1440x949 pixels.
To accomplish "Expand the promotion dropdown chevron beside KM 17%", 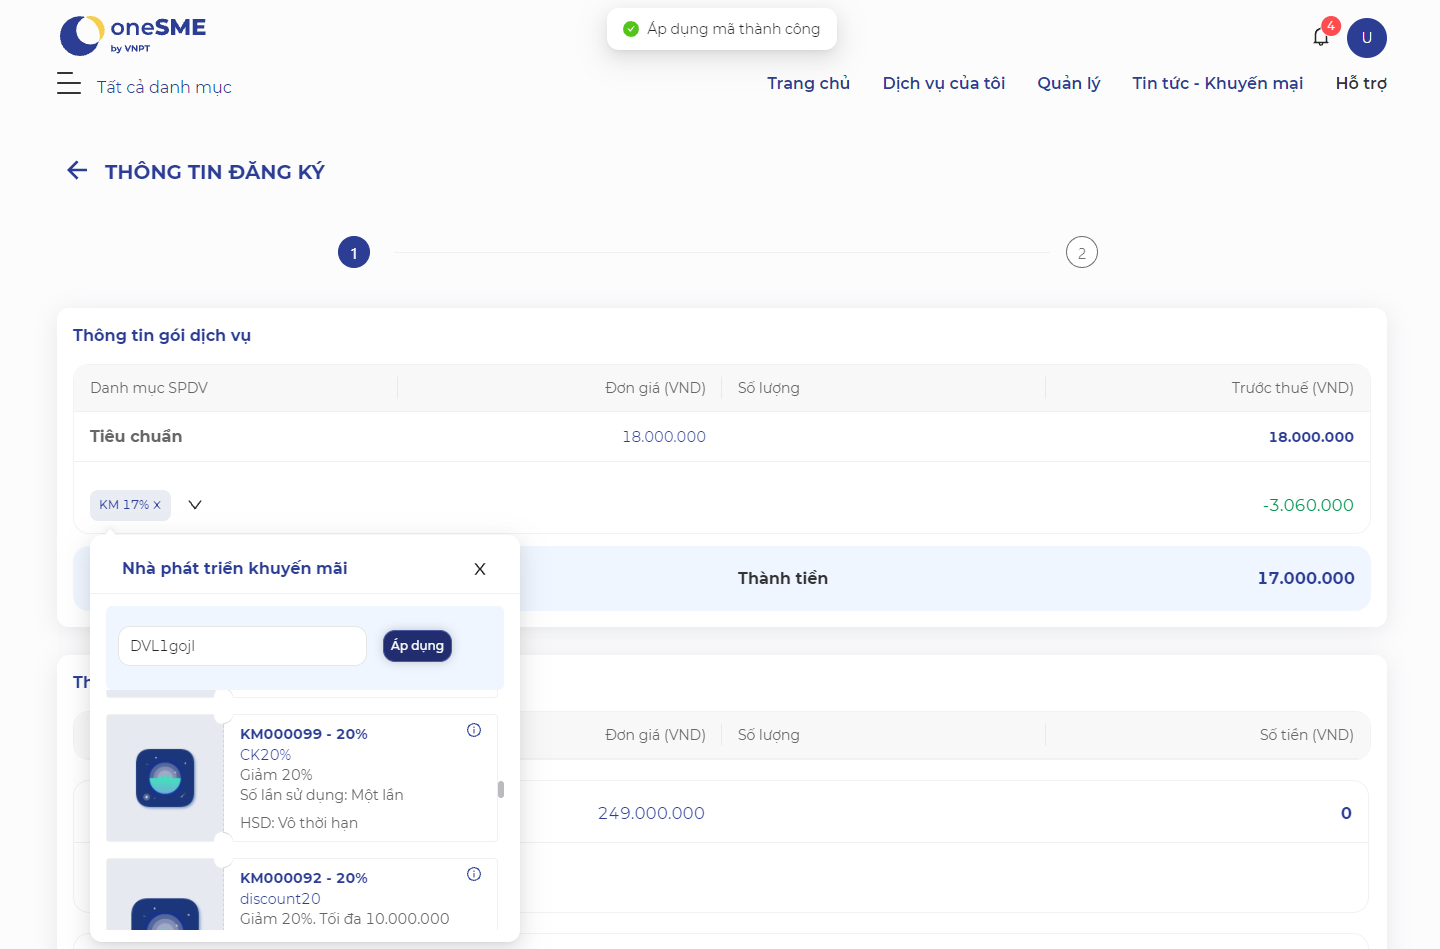I will click(195, 505).
